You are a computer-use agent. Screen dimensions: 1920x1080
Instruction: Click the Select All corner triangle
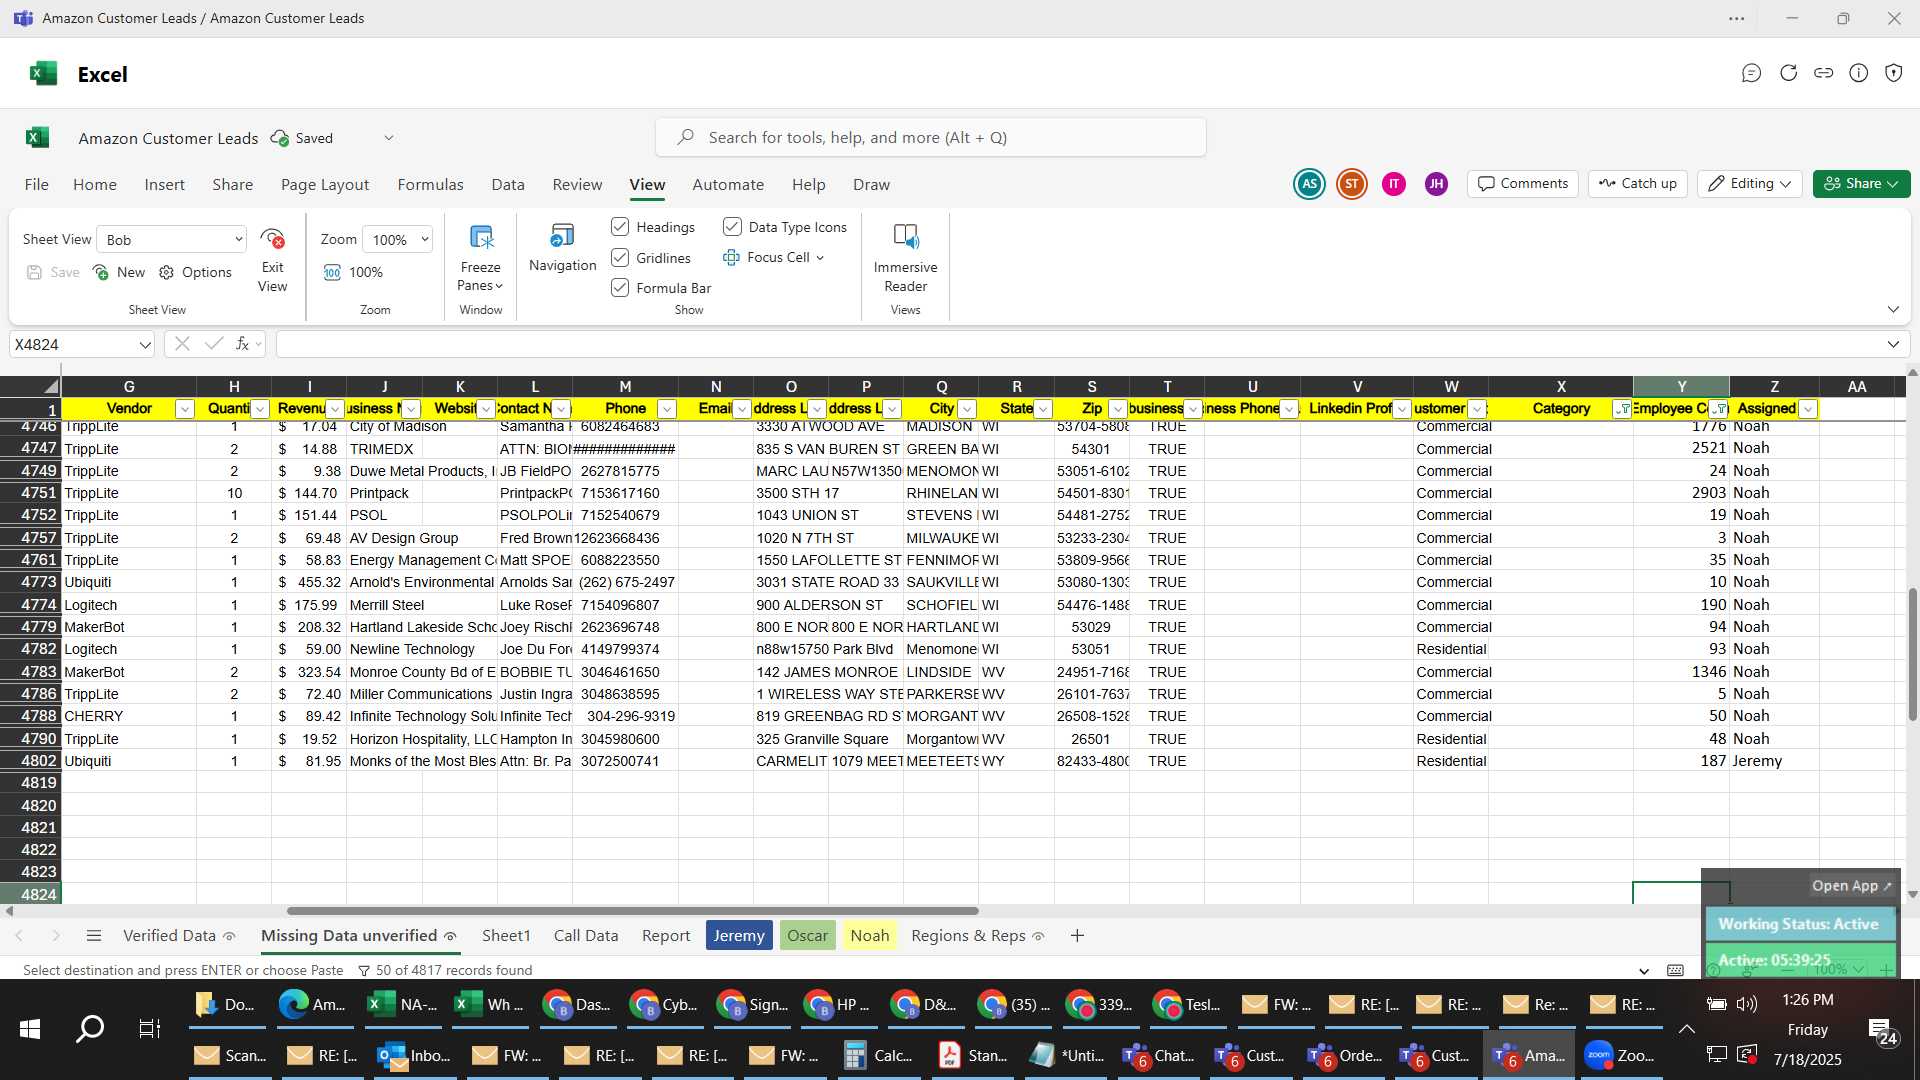tap(50, 386)
